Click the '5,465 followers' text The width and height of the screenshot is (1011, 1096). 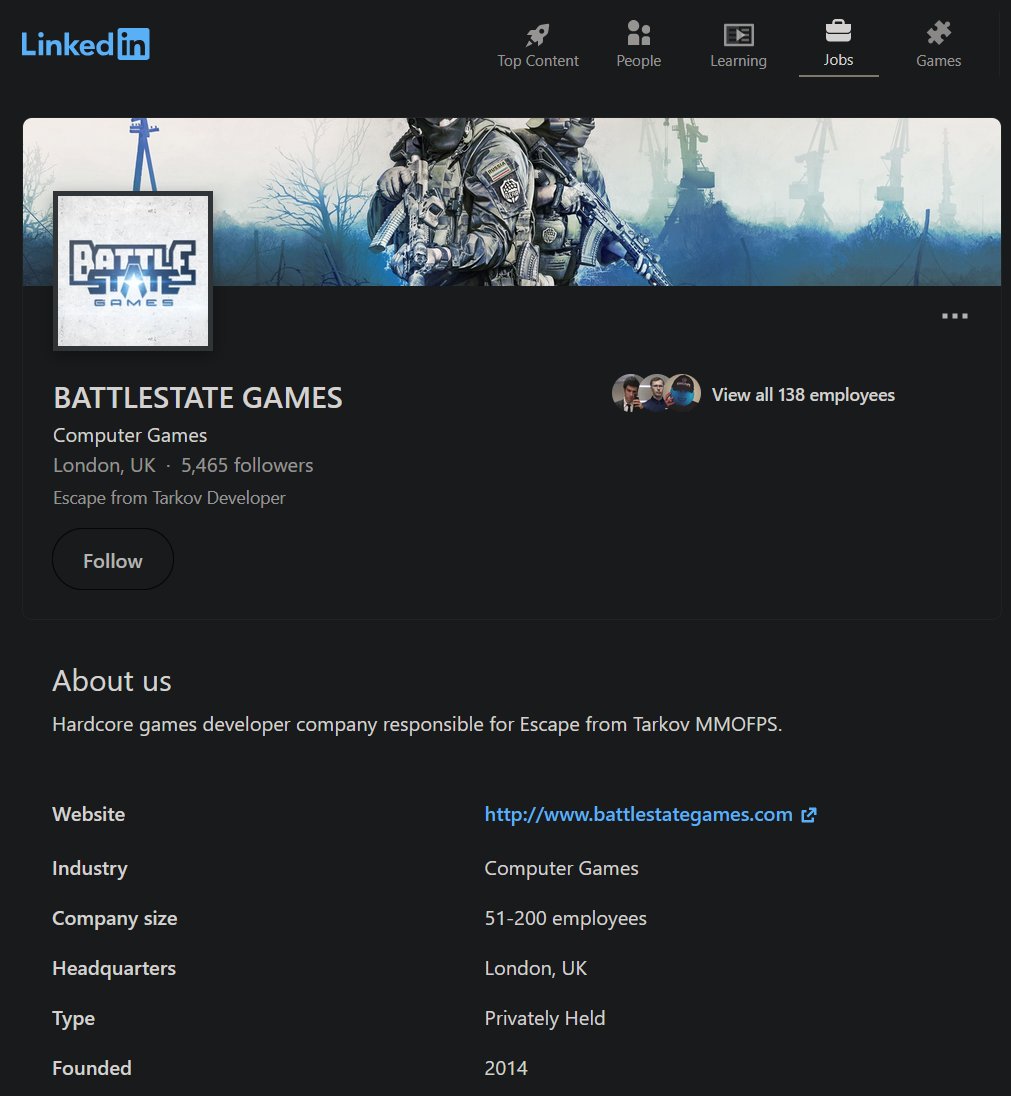[247, 466]
